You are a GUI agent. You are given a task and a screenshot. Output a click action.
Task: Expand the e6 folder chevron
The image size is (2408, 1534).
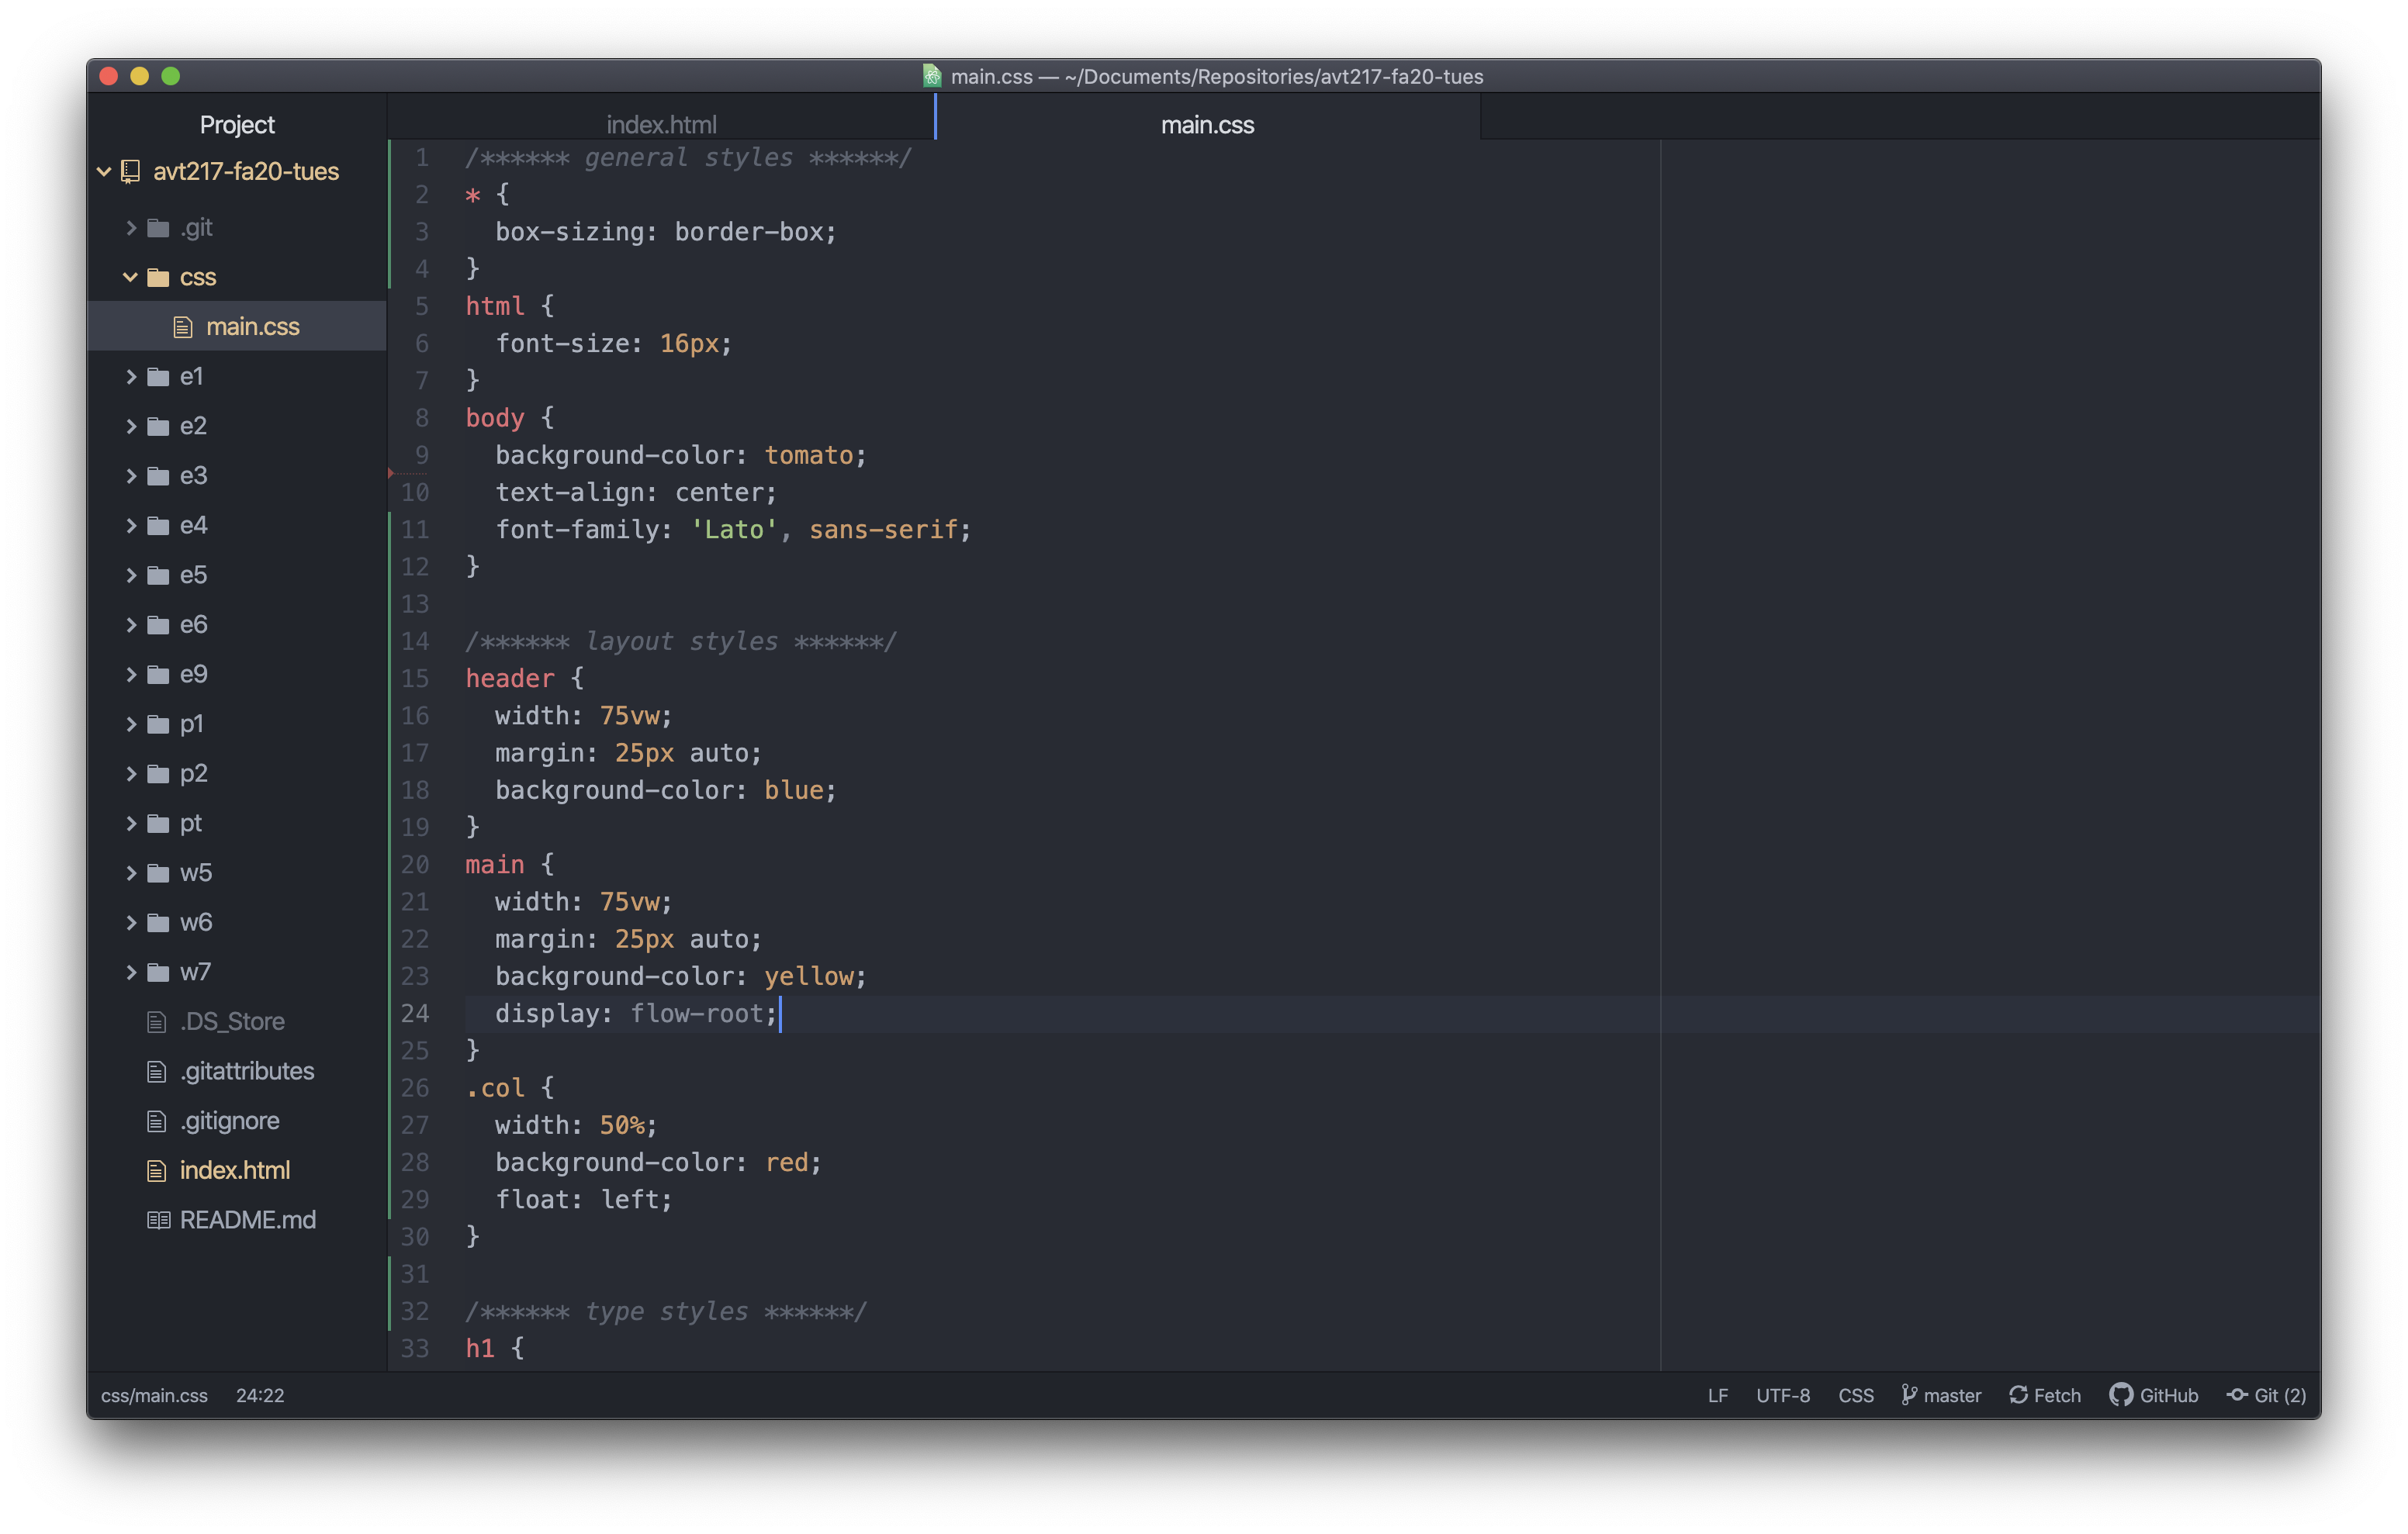point(131,625)
